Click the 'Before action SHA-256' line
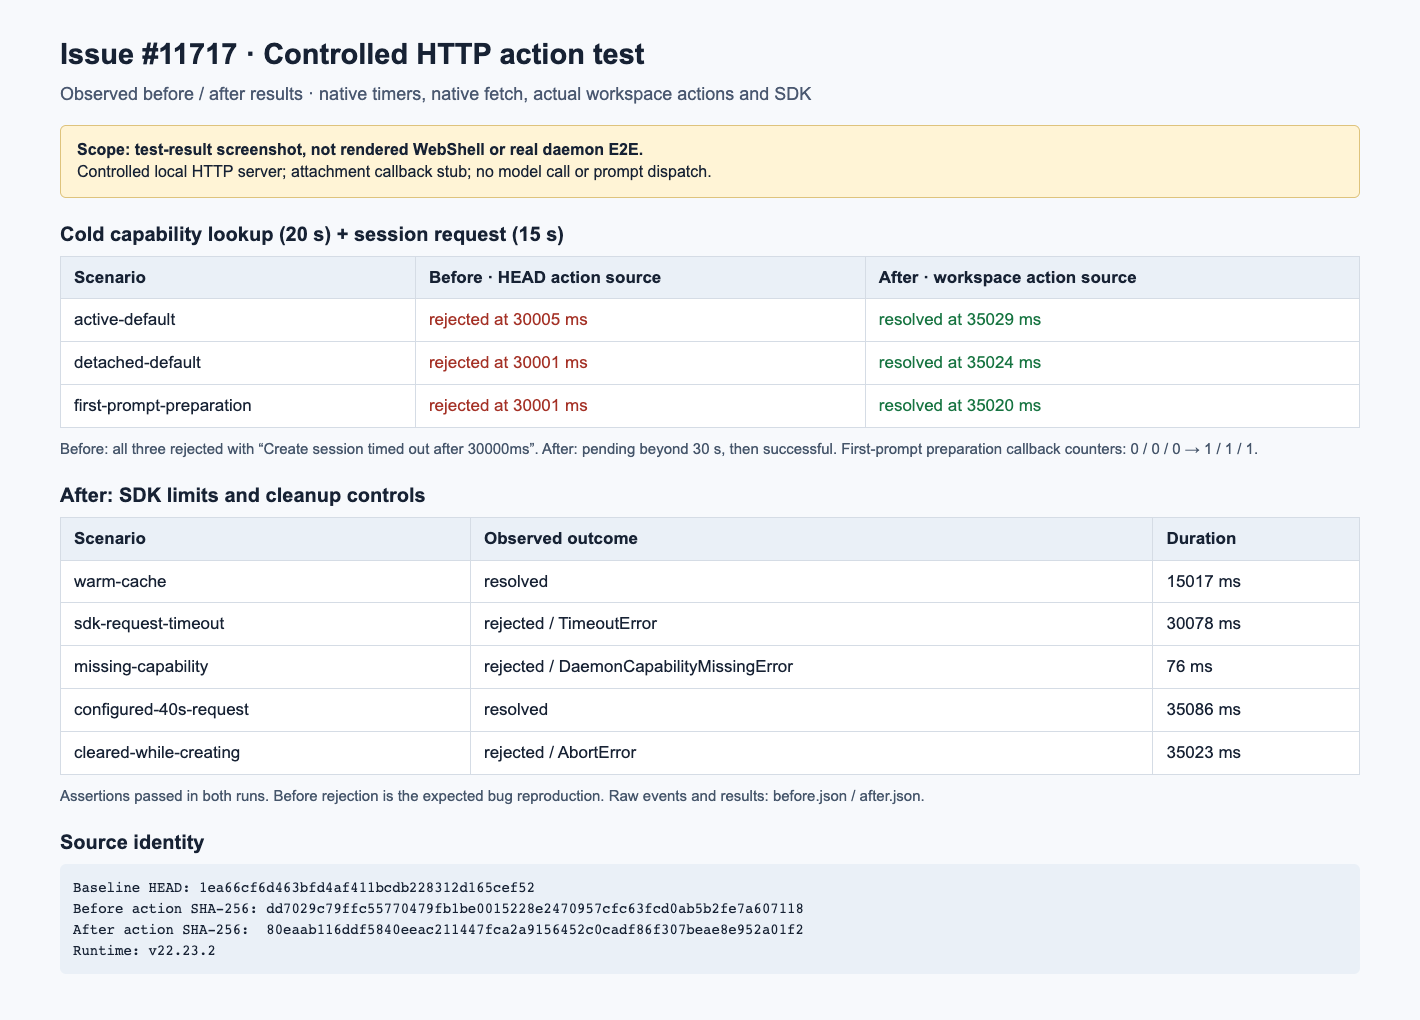 pyautogui.click(x=438, y=909)
